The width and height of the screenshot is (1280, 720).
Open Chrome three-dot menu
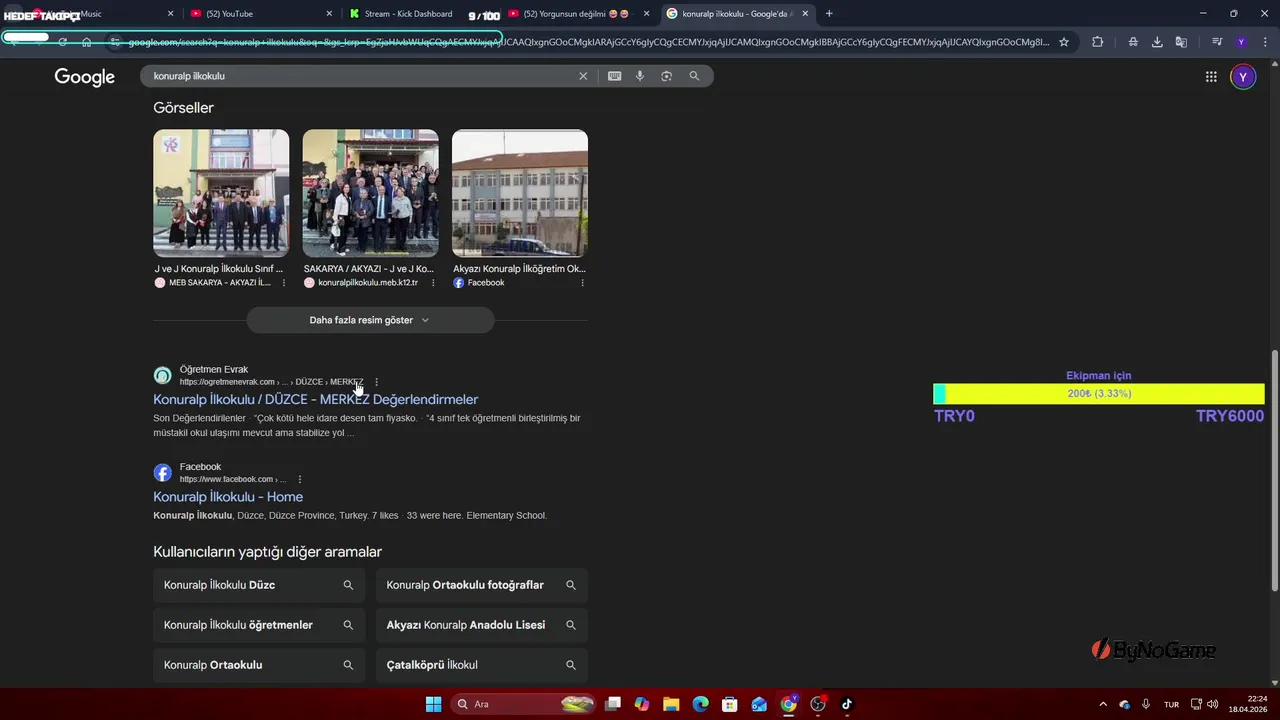(1263, 42)
